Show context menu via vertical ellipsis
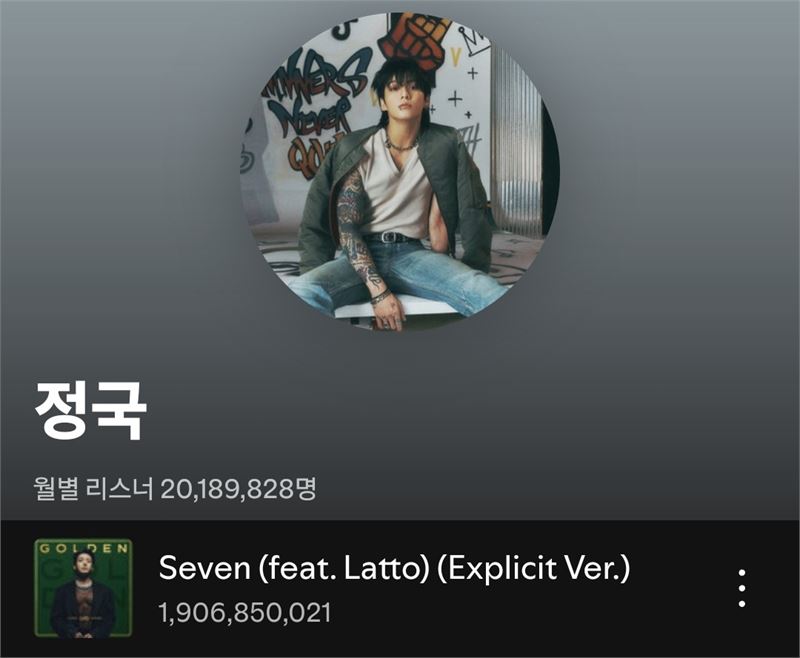The width and height of the screenshot is (800, 658). pyautogui.click(x=742, y=588)
